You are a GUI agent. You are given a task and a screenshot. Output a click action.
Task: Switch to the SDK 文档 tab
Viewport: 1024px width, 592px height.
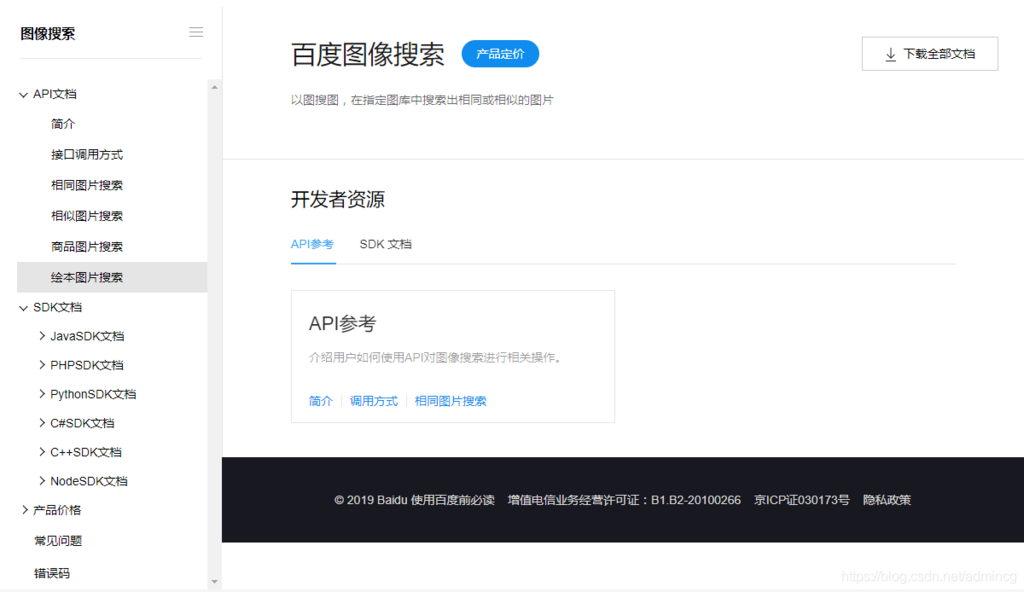pyautogui.click(x=385, y=244)
